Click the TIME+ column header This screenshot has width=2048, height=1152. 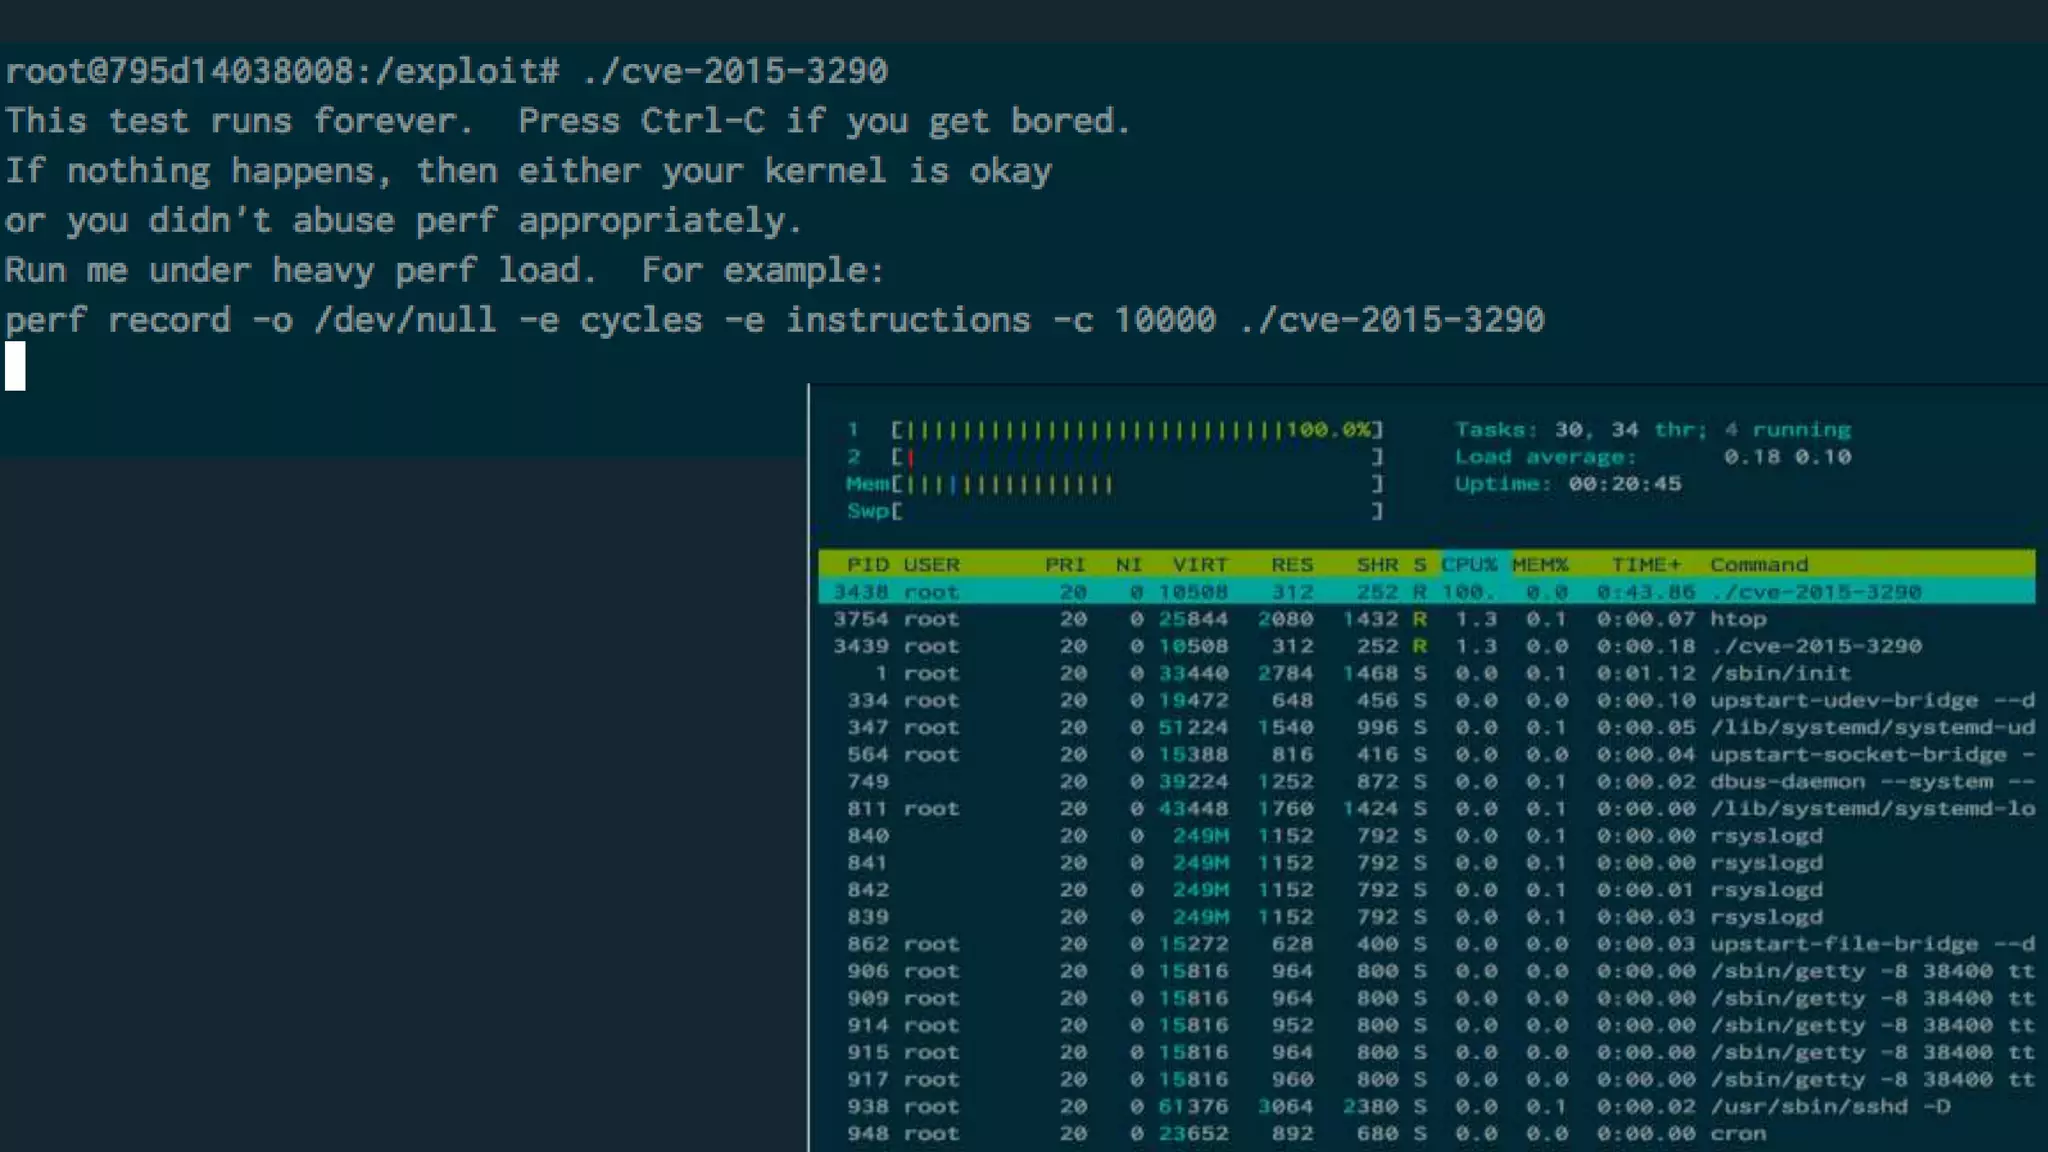coord(1646,564)
